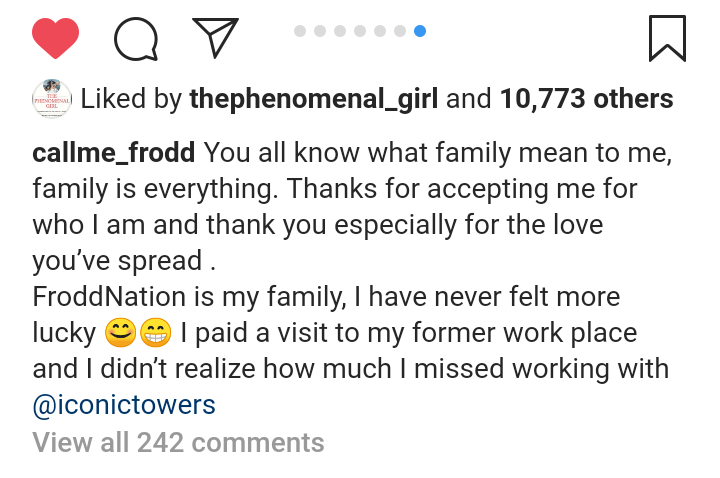Open comments with the speech bubble icon
Viewport: 720px width, 478px height.
pyautogui.click(x=136, y=39)
